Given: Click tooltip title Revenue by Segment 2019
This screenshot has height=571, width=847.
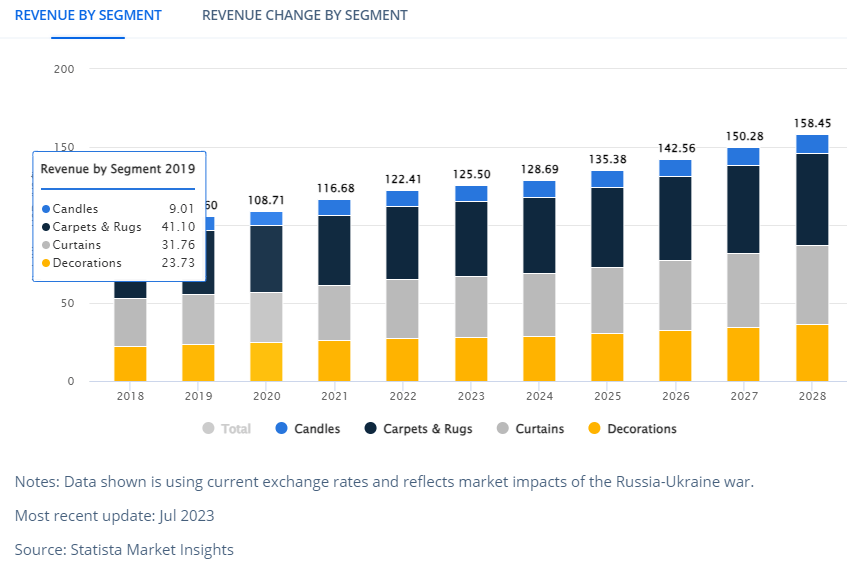Looking at the screenshot, I should [x=118, y=169].
